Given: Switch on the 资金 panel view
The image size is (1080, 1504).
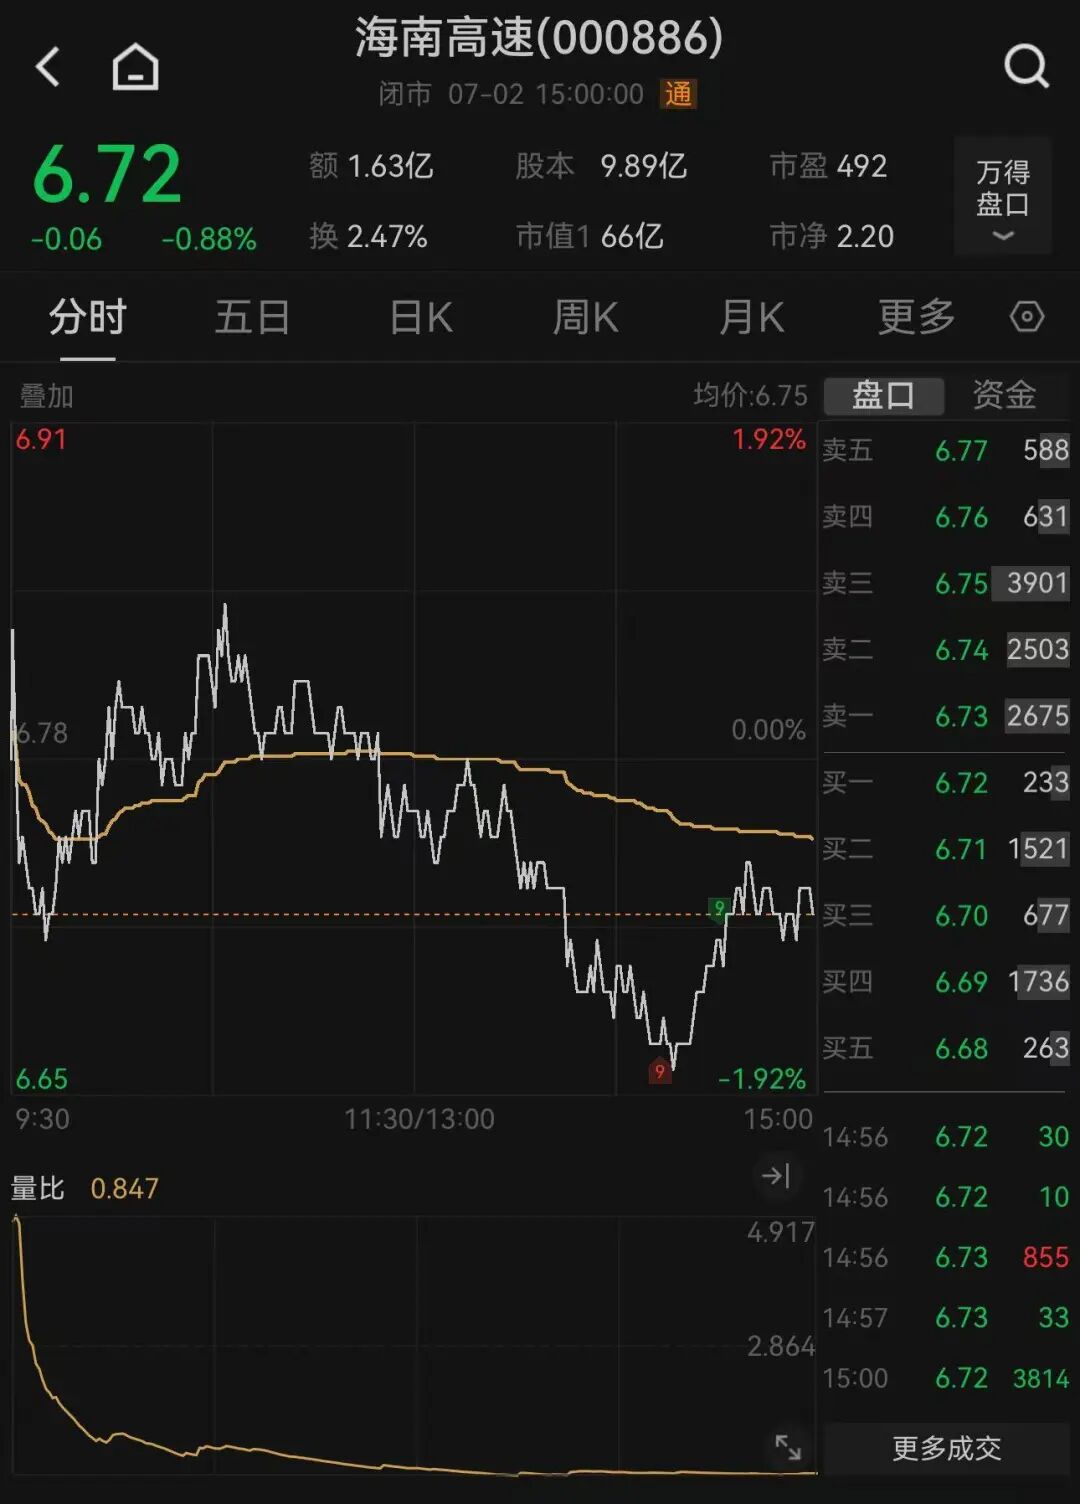Looking at the screenshot, I should click(x=1003, y=395).
